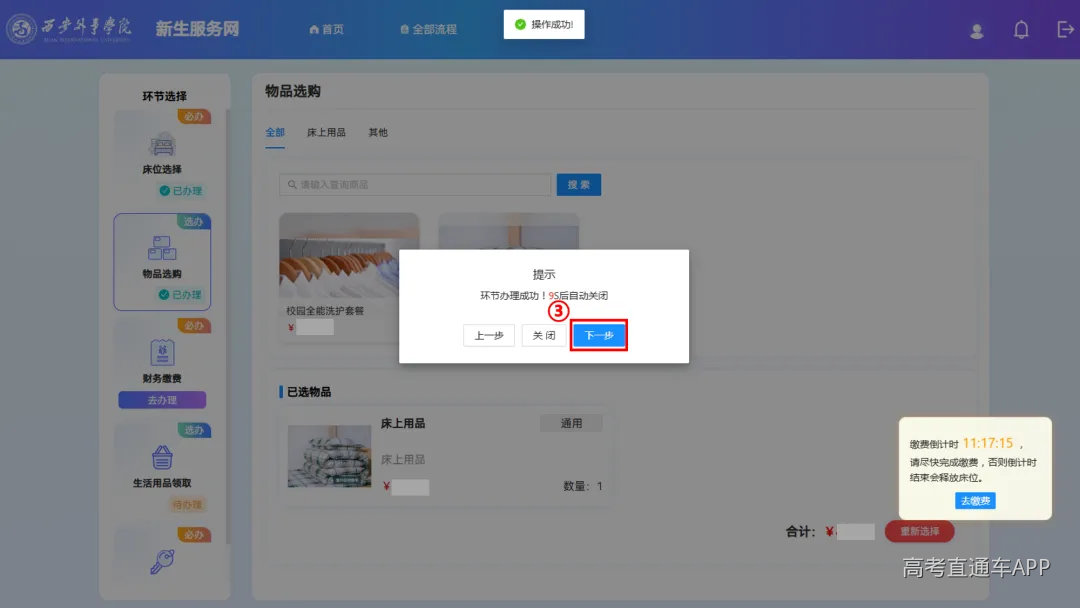Click the 待办理 status under 生活用品领取

(x=187, y=505)
